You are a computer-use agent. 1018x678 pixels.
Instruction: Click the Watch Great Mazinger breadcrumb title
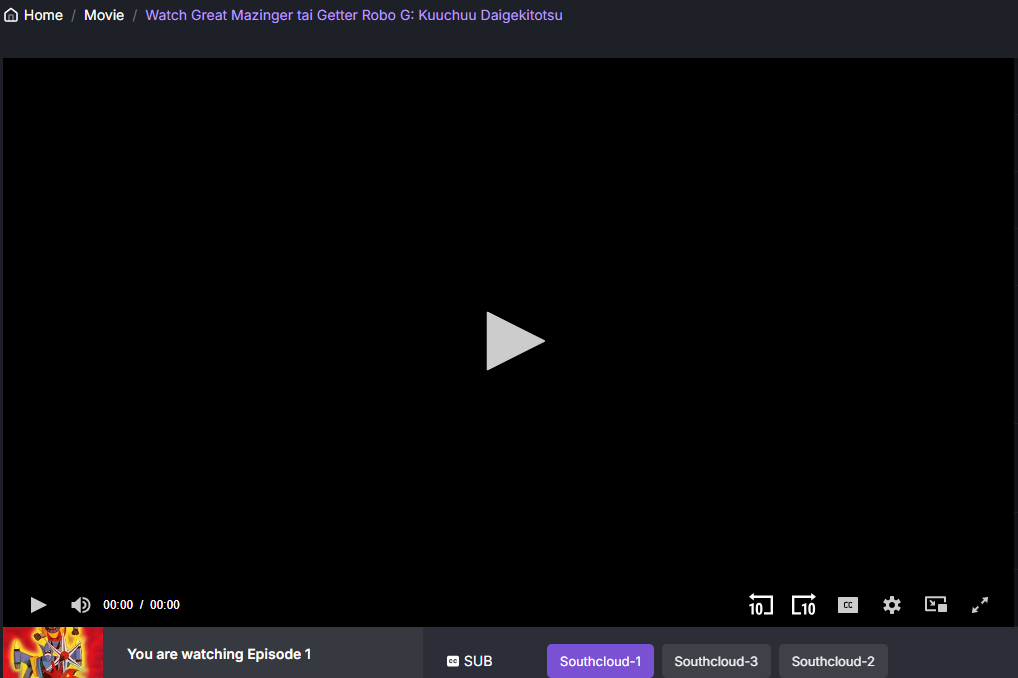point(354,15)
